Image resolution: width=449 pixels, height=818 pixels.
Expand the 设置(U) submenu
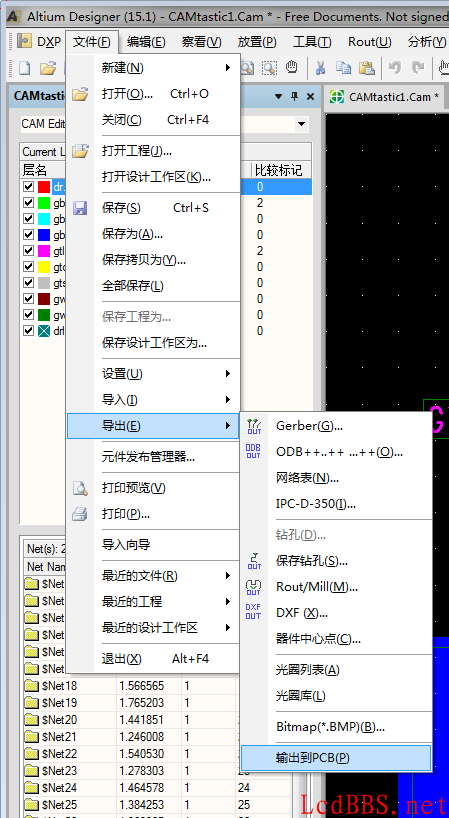tap(227, 374)
